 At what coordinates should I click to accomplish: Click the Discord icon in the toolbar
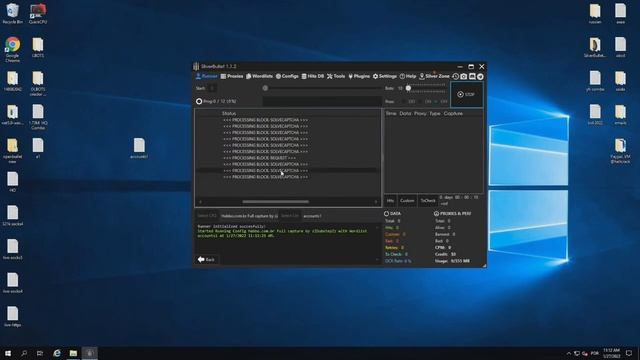click(472, 76)
